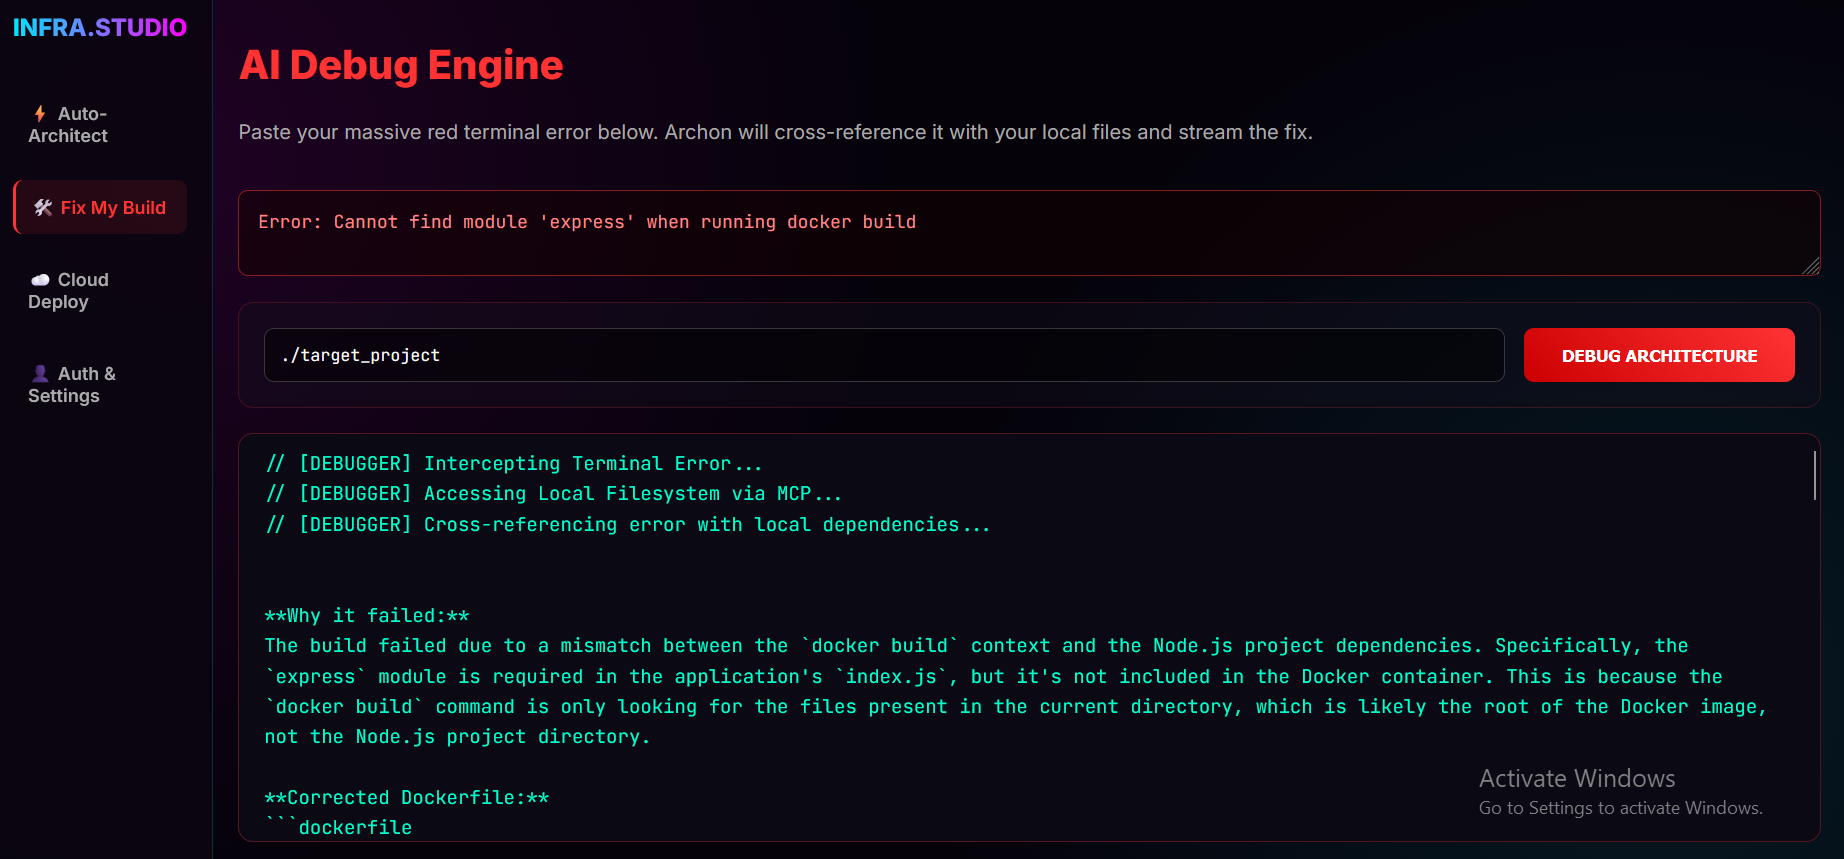This screenshot has width=1844, height=859.
Task: Click the "Intercepting Terminal Error..." log line
Action: tap(514, 464)
